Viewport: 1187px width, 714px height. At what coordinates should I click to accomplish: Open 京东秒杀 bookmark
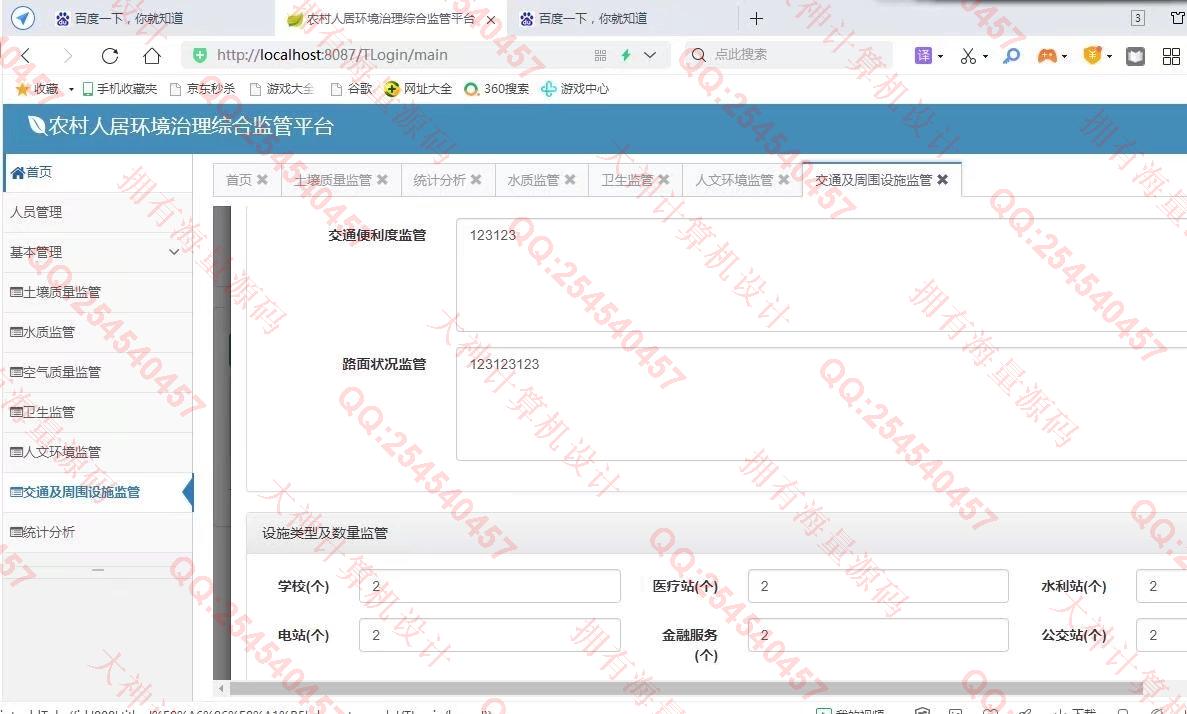(202, 89)
